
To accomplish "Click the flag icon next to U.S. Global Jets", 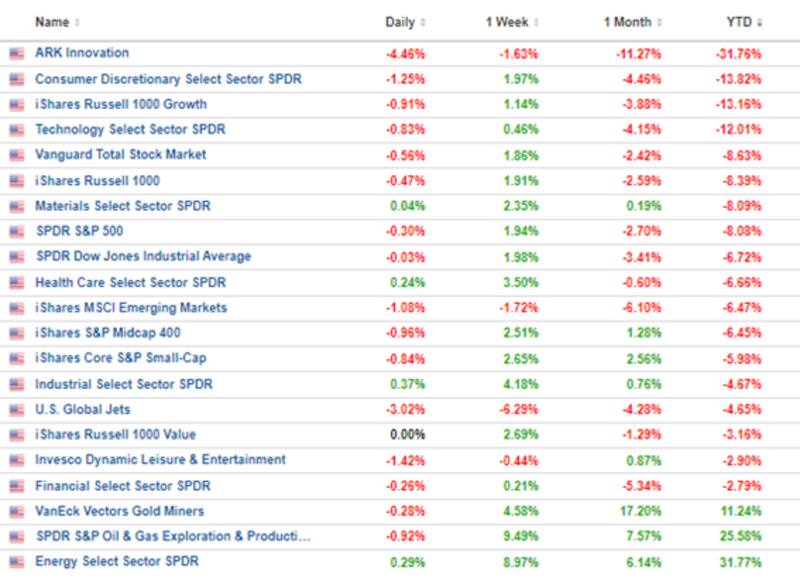I will pyautogui.click(x=17, y=410).
